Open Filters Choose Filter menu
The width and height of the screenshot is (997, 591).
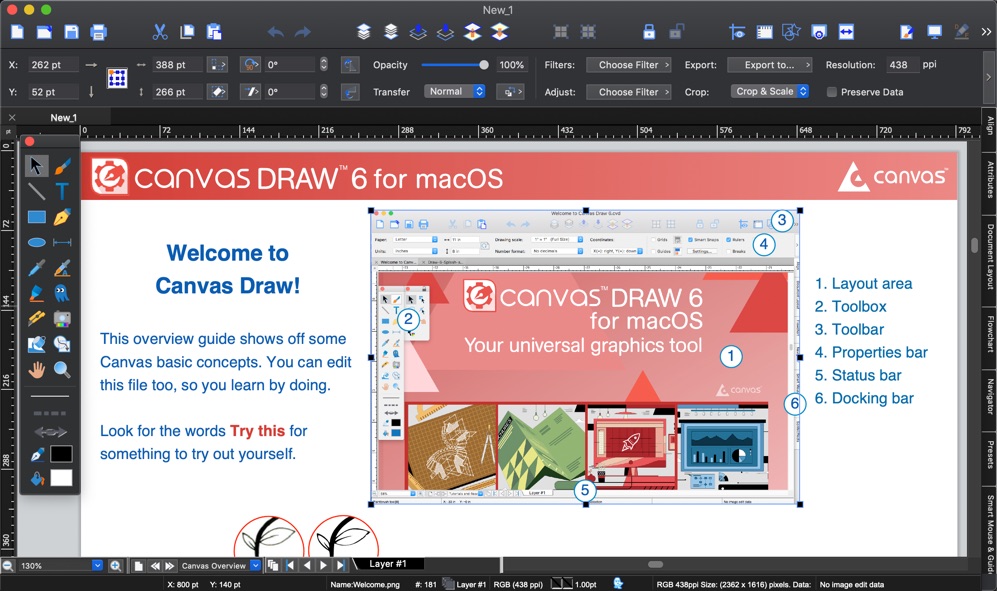[x=628, y=65]
